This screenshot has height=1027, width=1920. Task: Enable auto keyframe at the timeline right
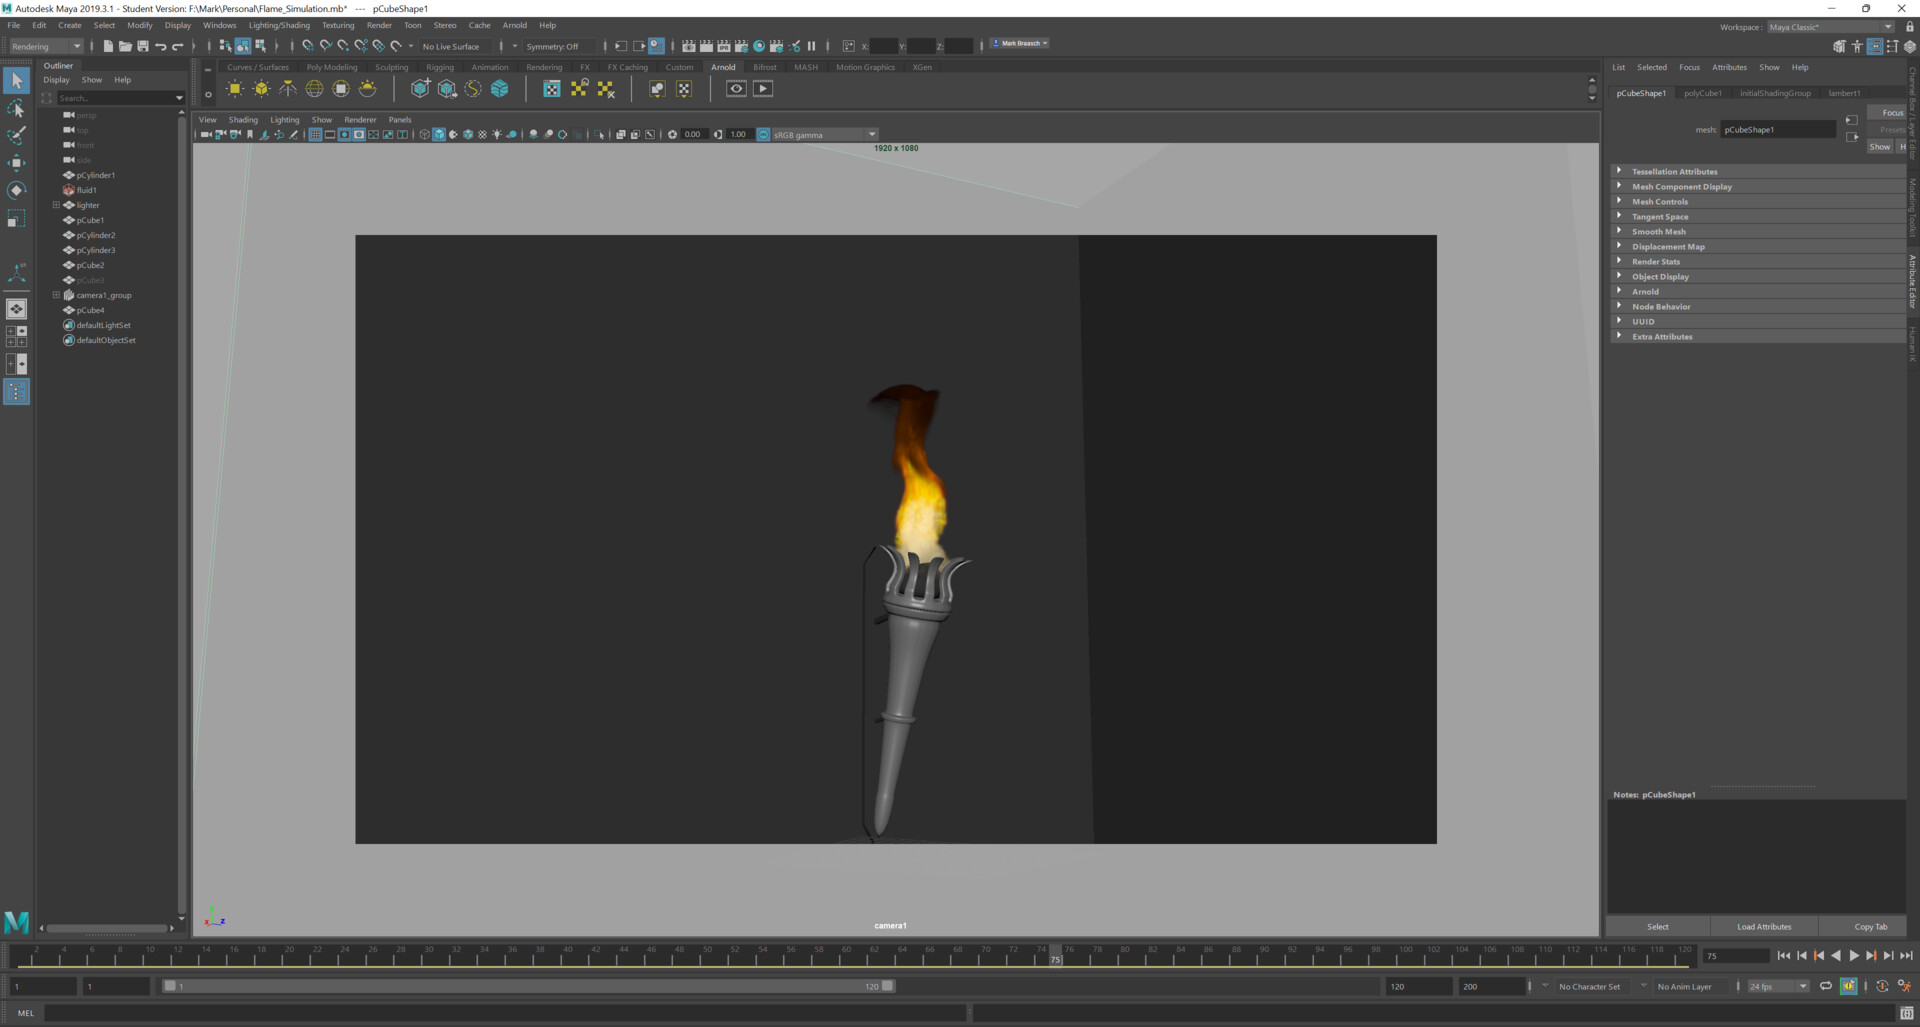[1849, 986]
